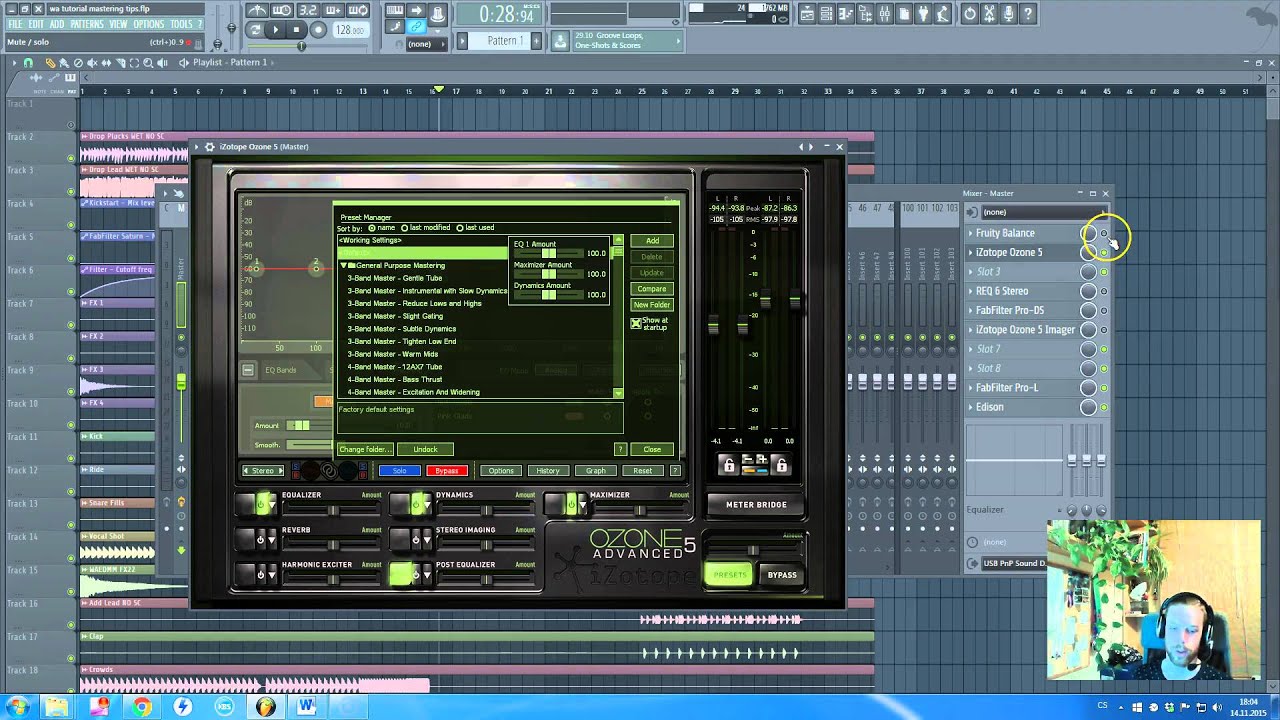Toggle FabFilter Pro-L slot enable LED
Image resolution: width=1280 pixels, height=720 pixels.
(1104, 388)
